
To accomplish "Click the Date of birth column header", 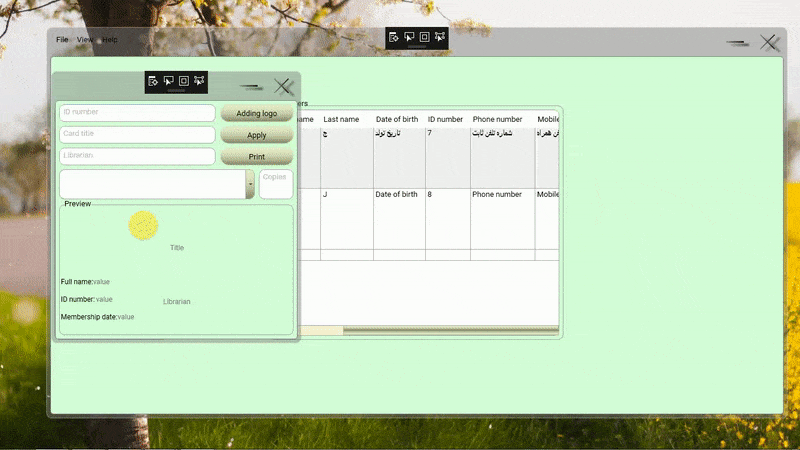I will point(397,119).
